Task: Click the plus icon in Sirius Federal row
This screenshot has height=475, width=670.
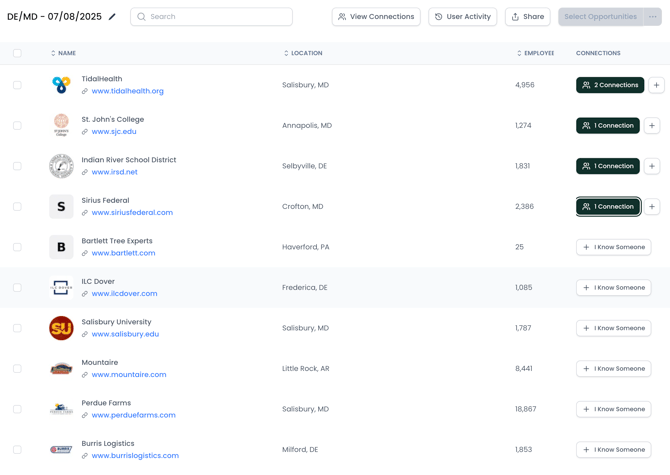Action: (x=652, y=207)
